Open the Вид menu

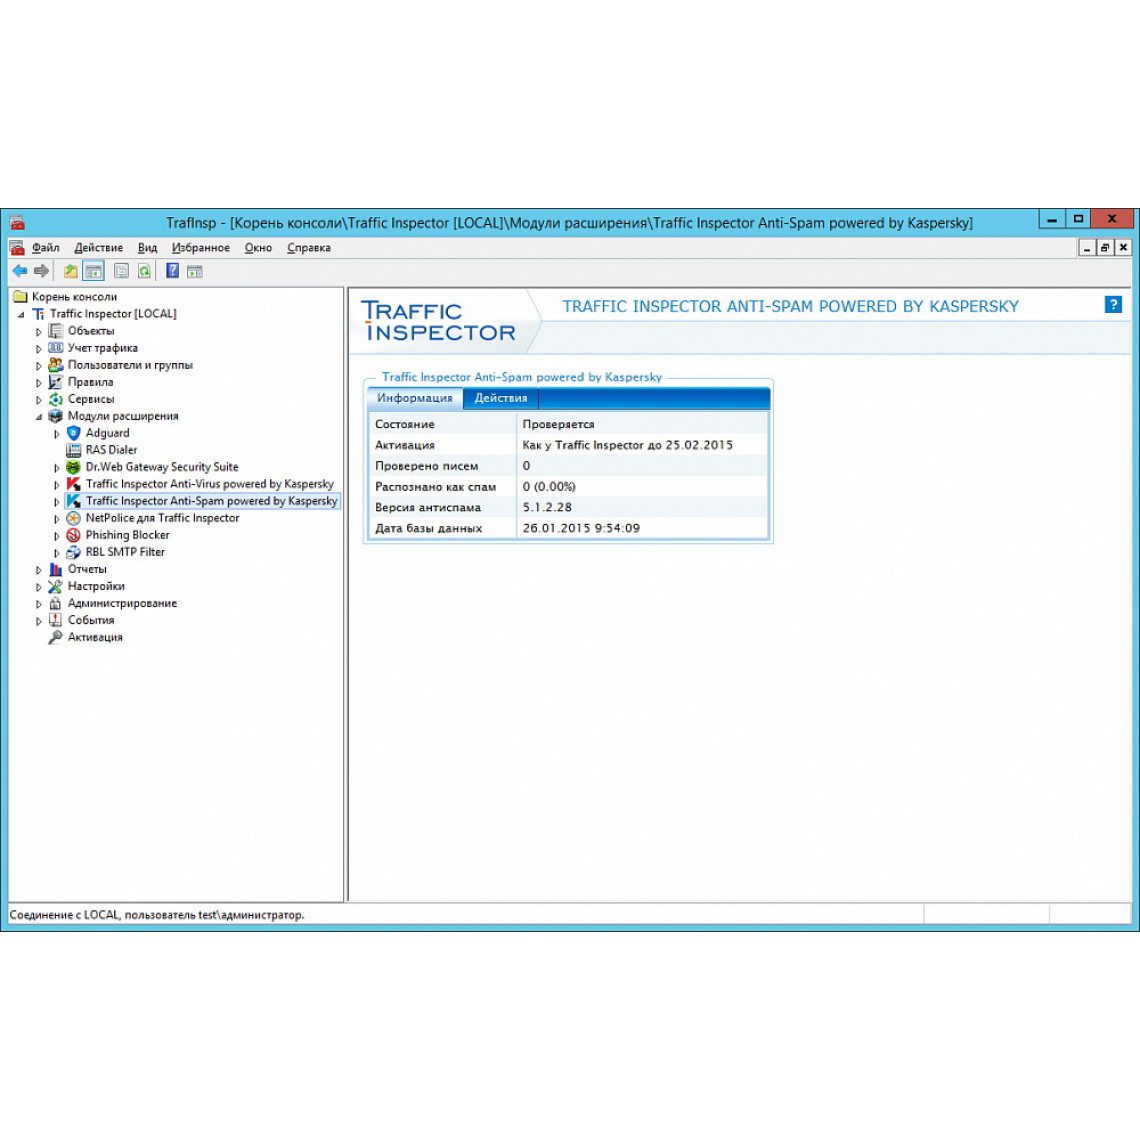tap(147, 248)
